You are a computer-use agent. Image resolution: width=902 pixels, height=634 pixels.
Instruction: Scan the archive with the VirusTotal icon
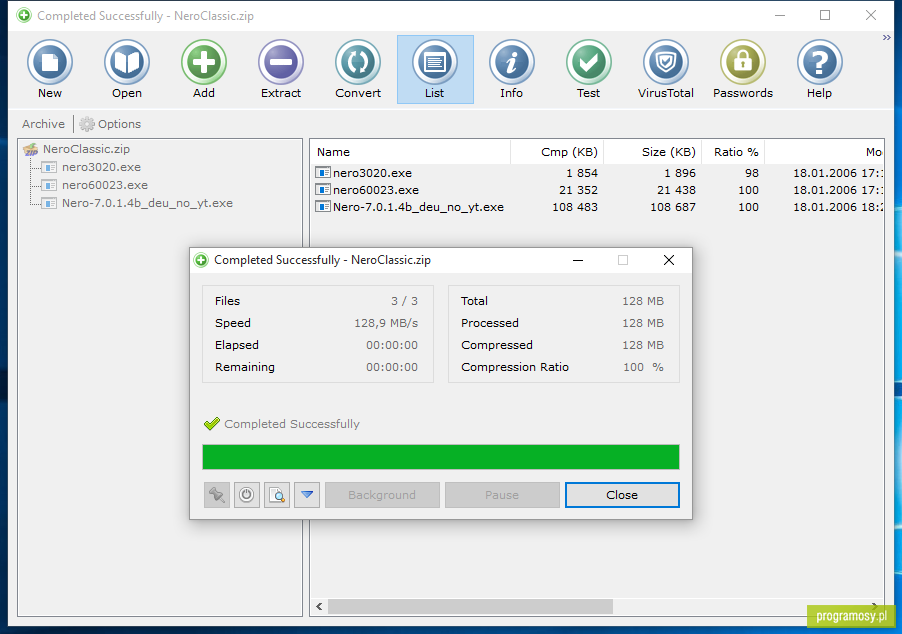tap(666, 62)
